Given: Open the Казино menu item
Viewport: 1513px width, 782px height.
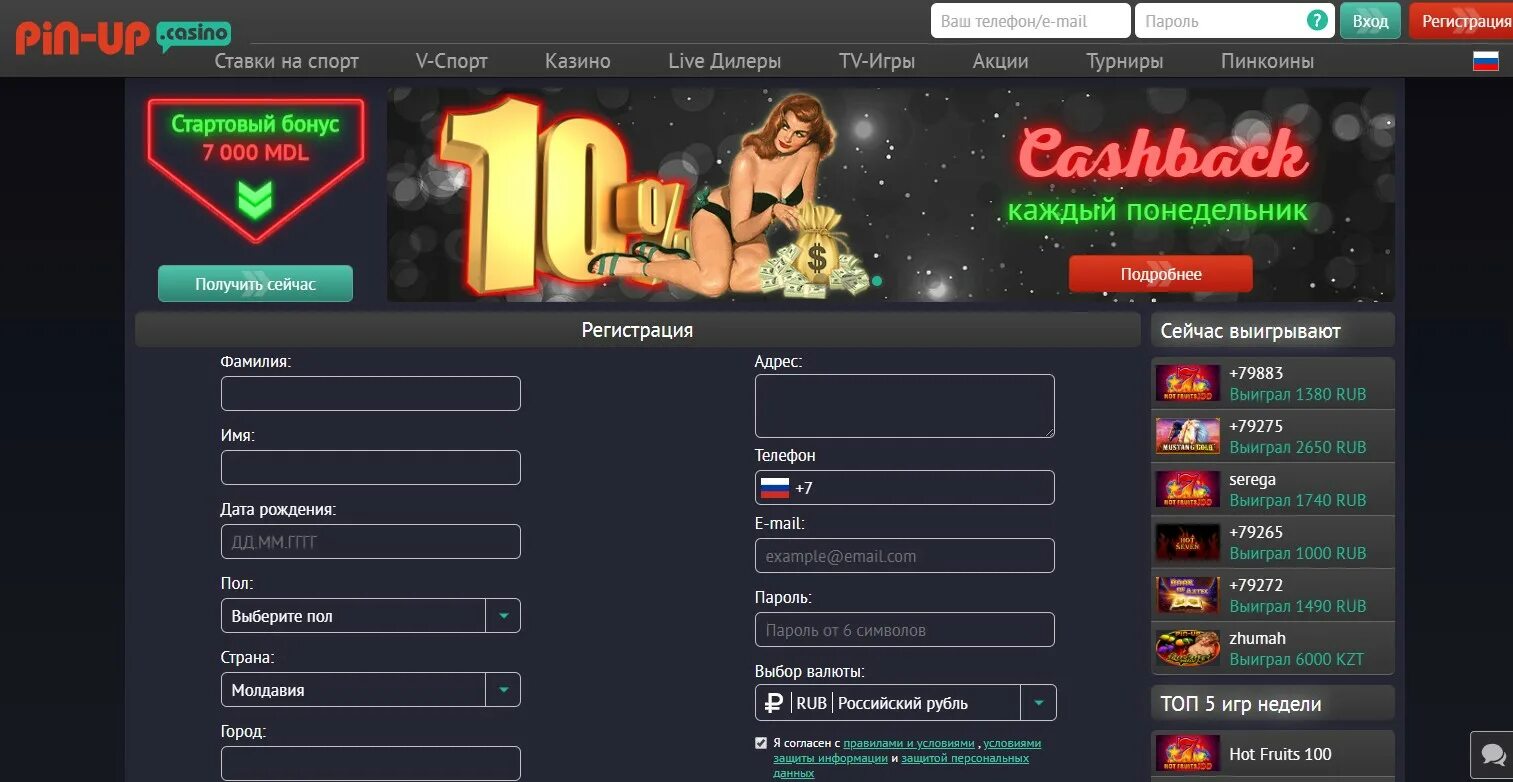Looking at the screenshot, I should click(x=578, y=61).
